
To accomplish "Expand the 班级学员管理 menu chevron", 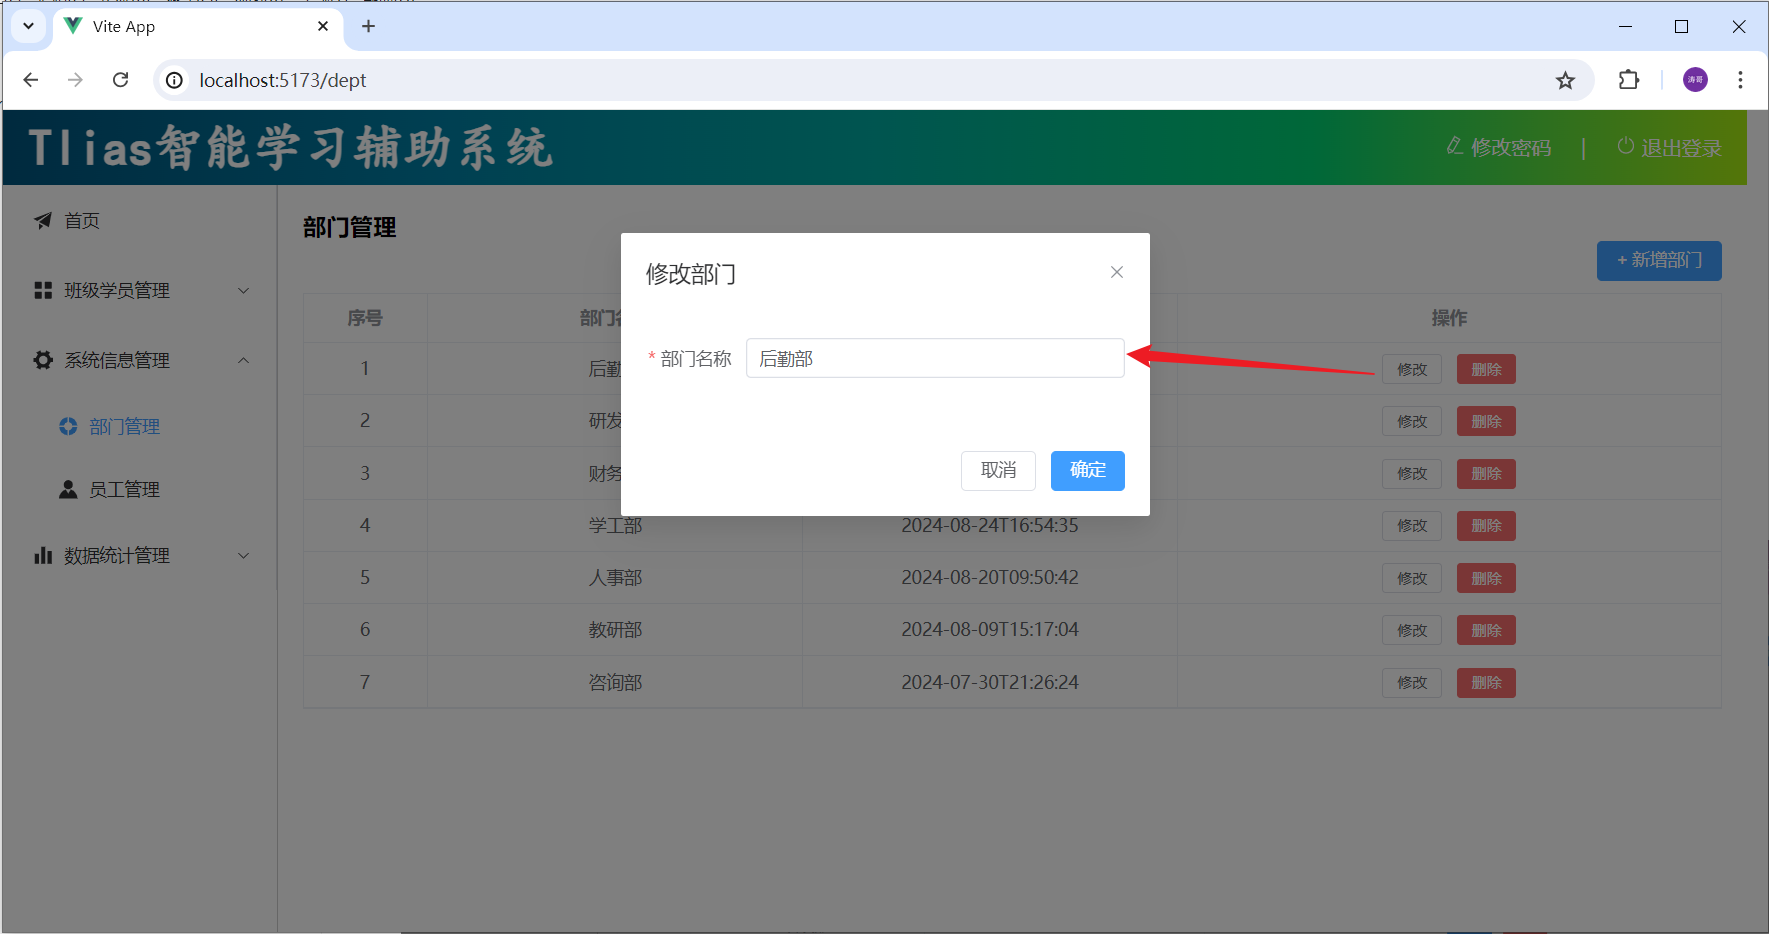I will (243, 291).
